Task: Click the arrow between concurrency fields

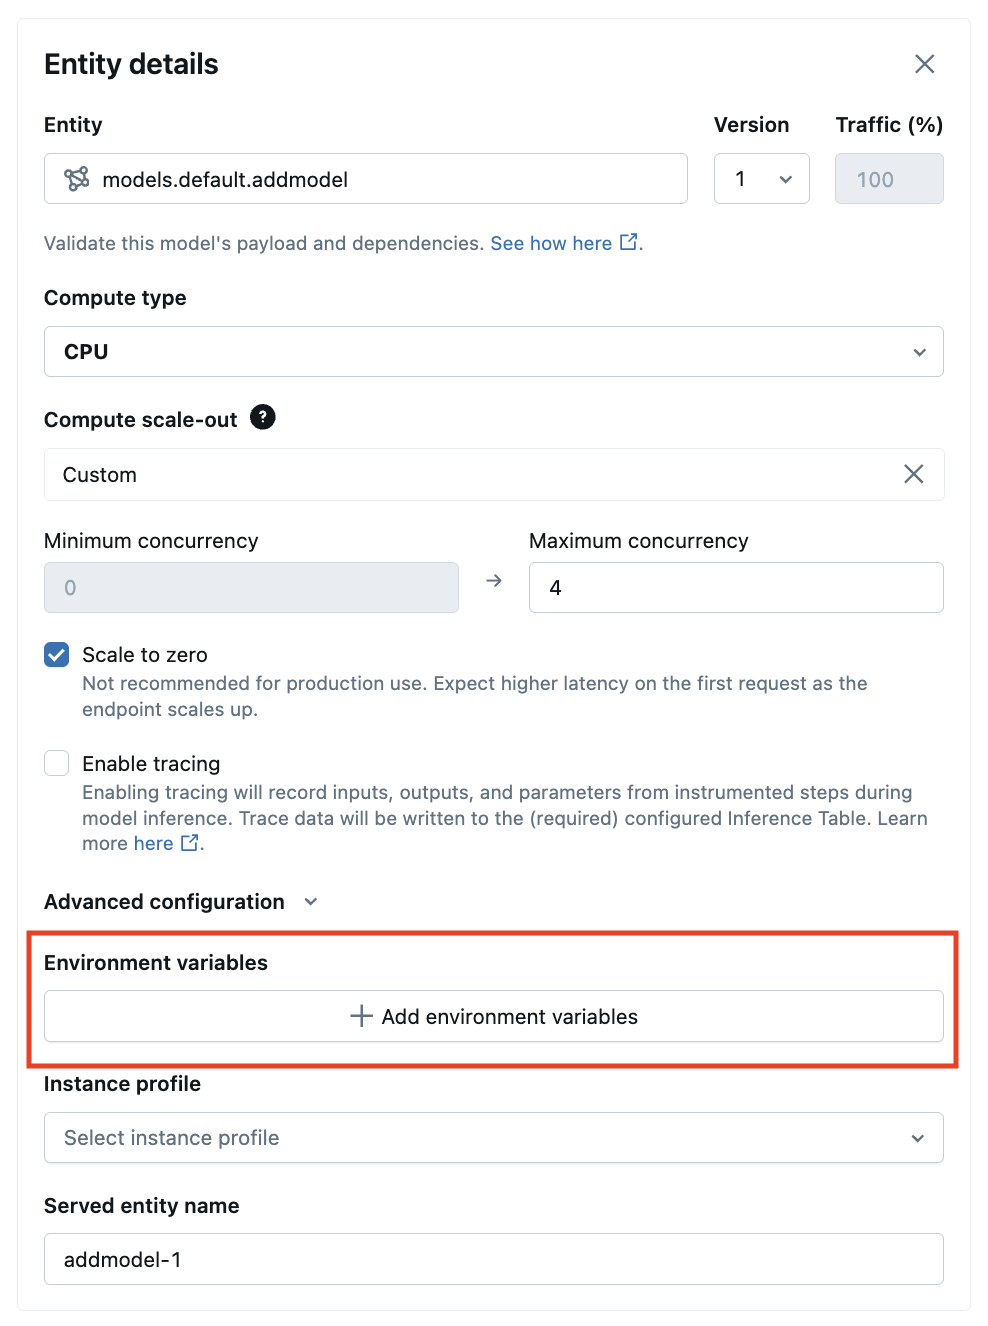Action: (493, 580)
